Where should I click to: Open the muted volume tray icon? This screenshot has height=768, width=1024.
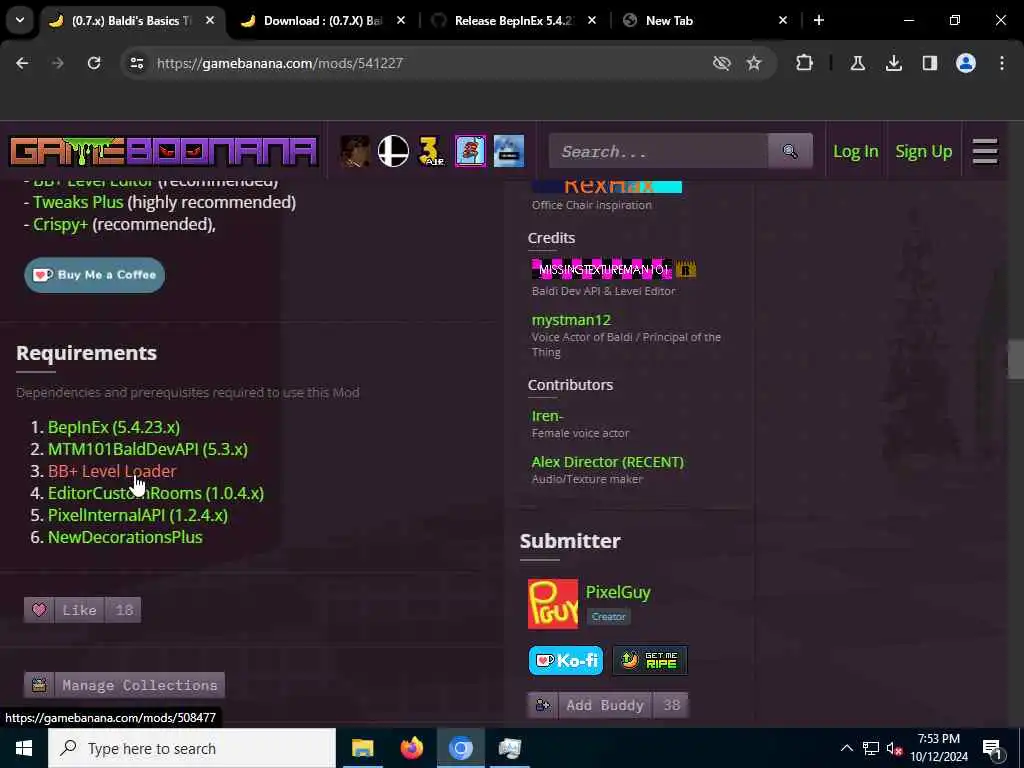[x=895, y=748]
